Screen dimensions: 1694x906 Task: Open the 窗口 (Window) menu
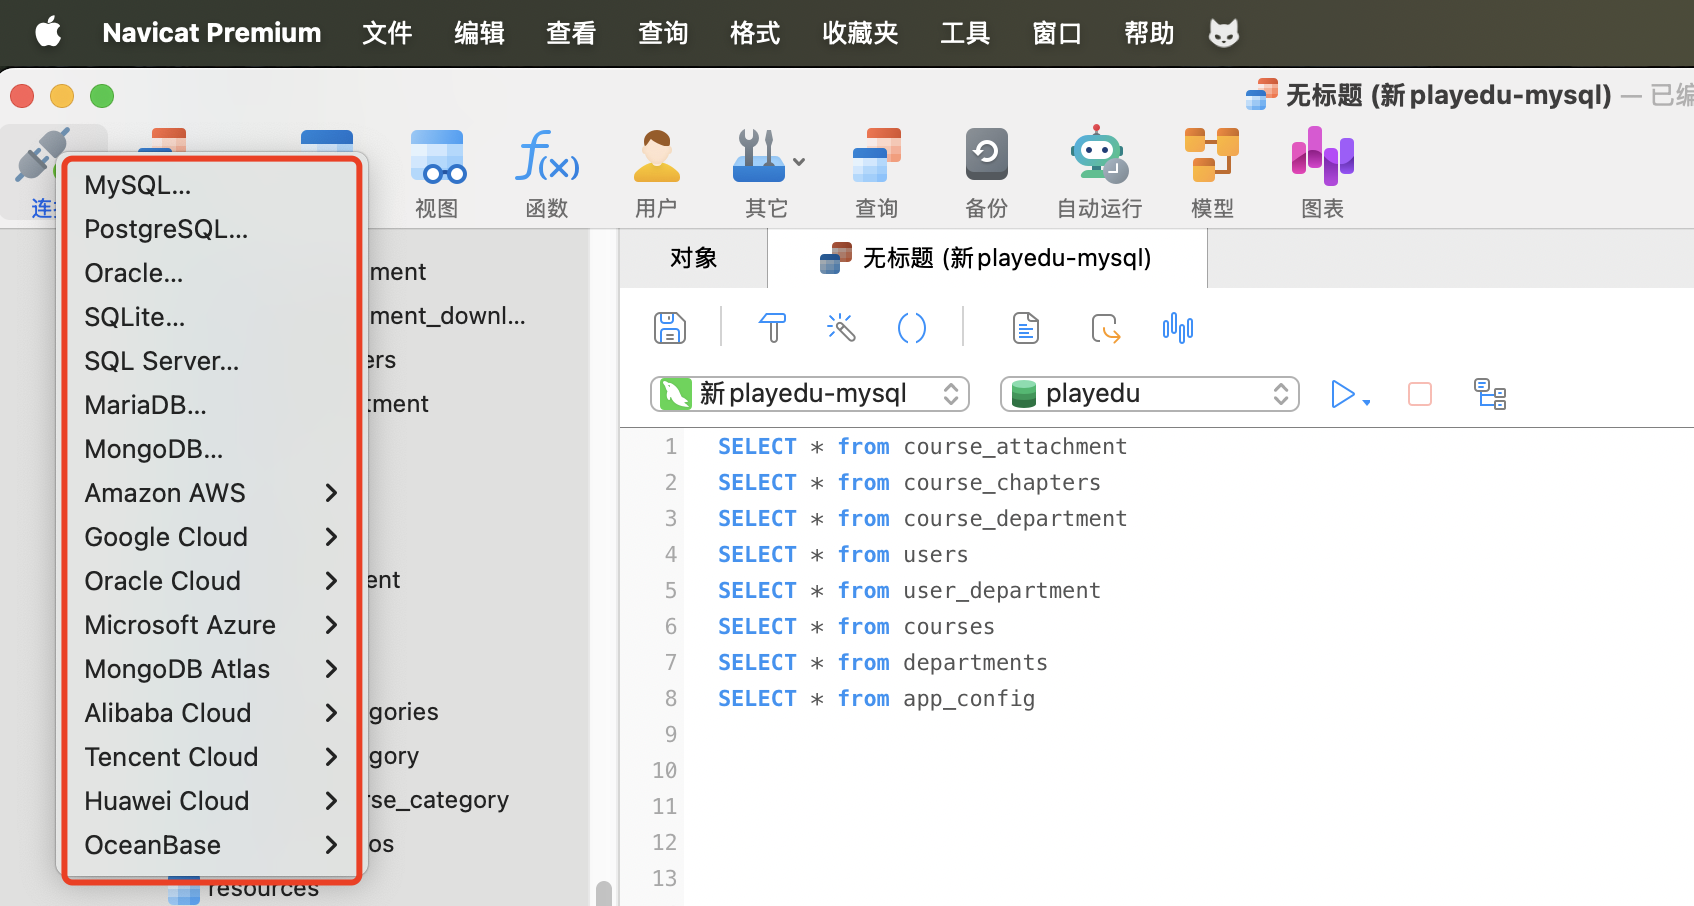tap(1057, 33)
